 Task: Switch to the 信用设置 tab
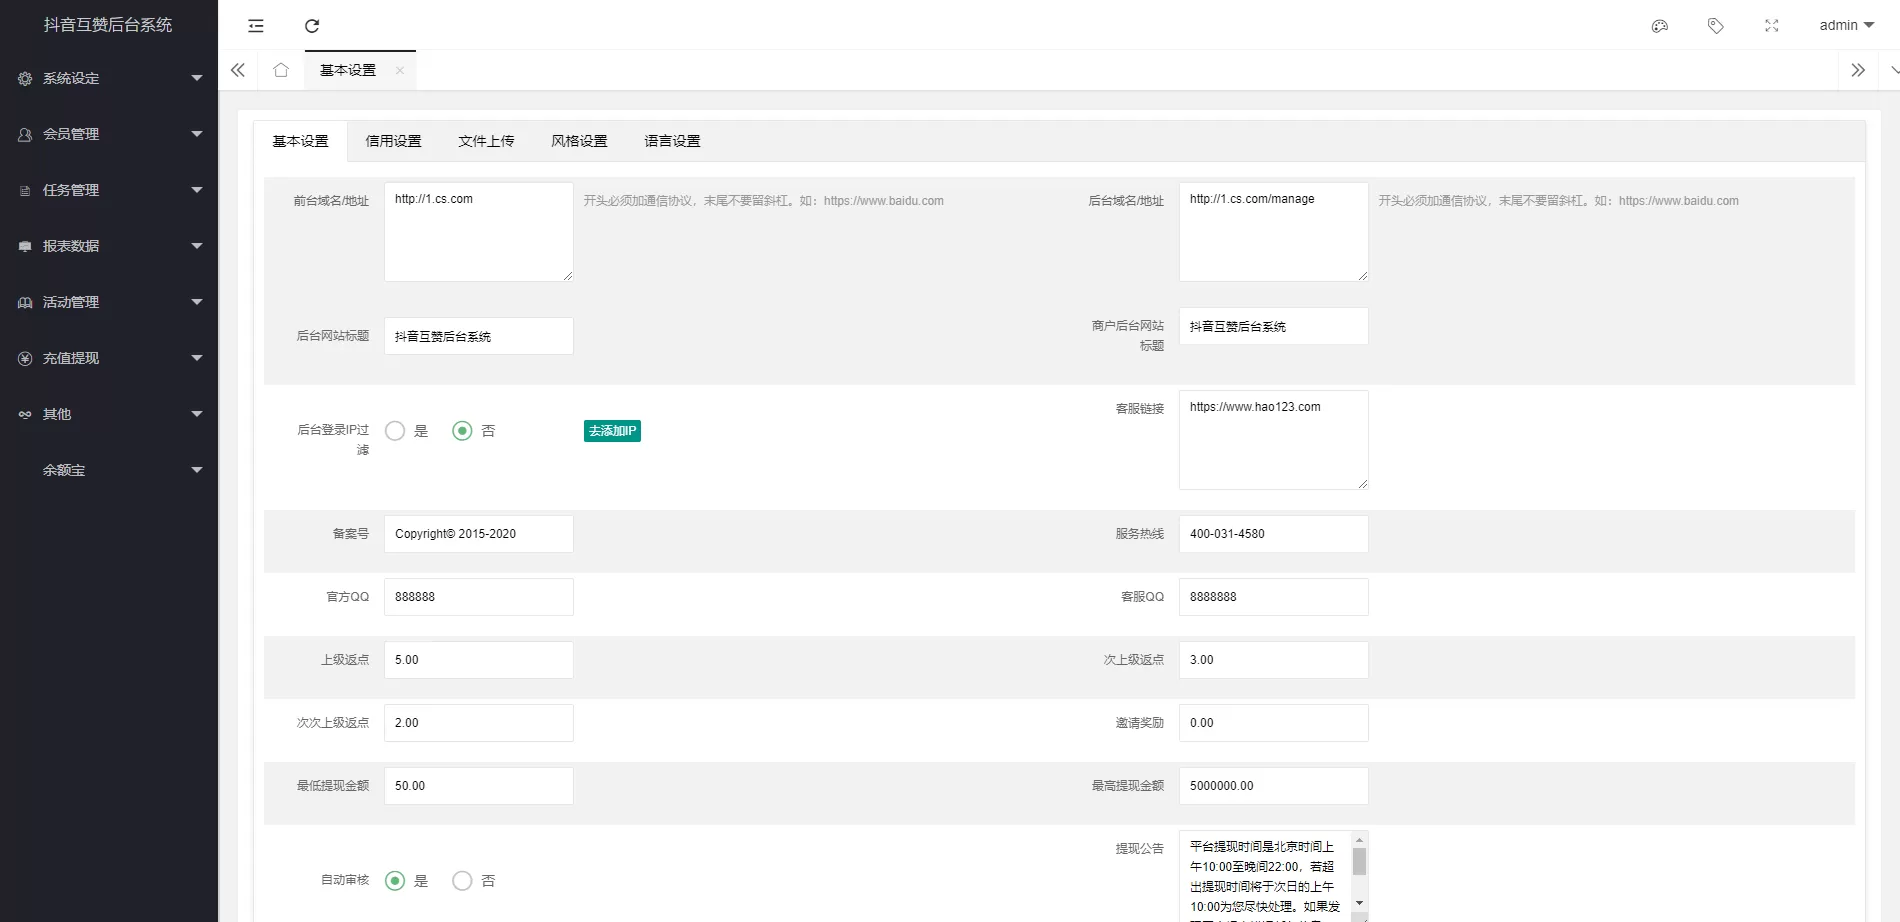click(x=393, y=141)
